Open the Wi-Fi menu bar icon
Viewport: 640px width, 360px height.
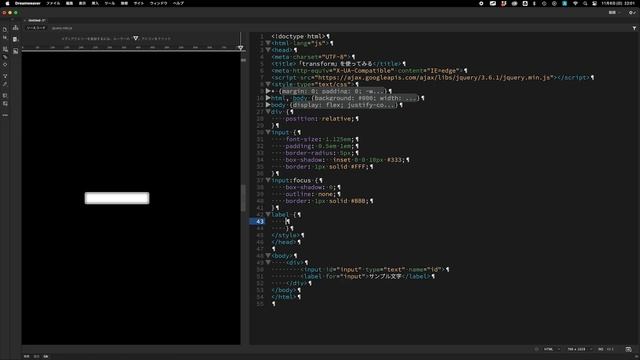575,3
